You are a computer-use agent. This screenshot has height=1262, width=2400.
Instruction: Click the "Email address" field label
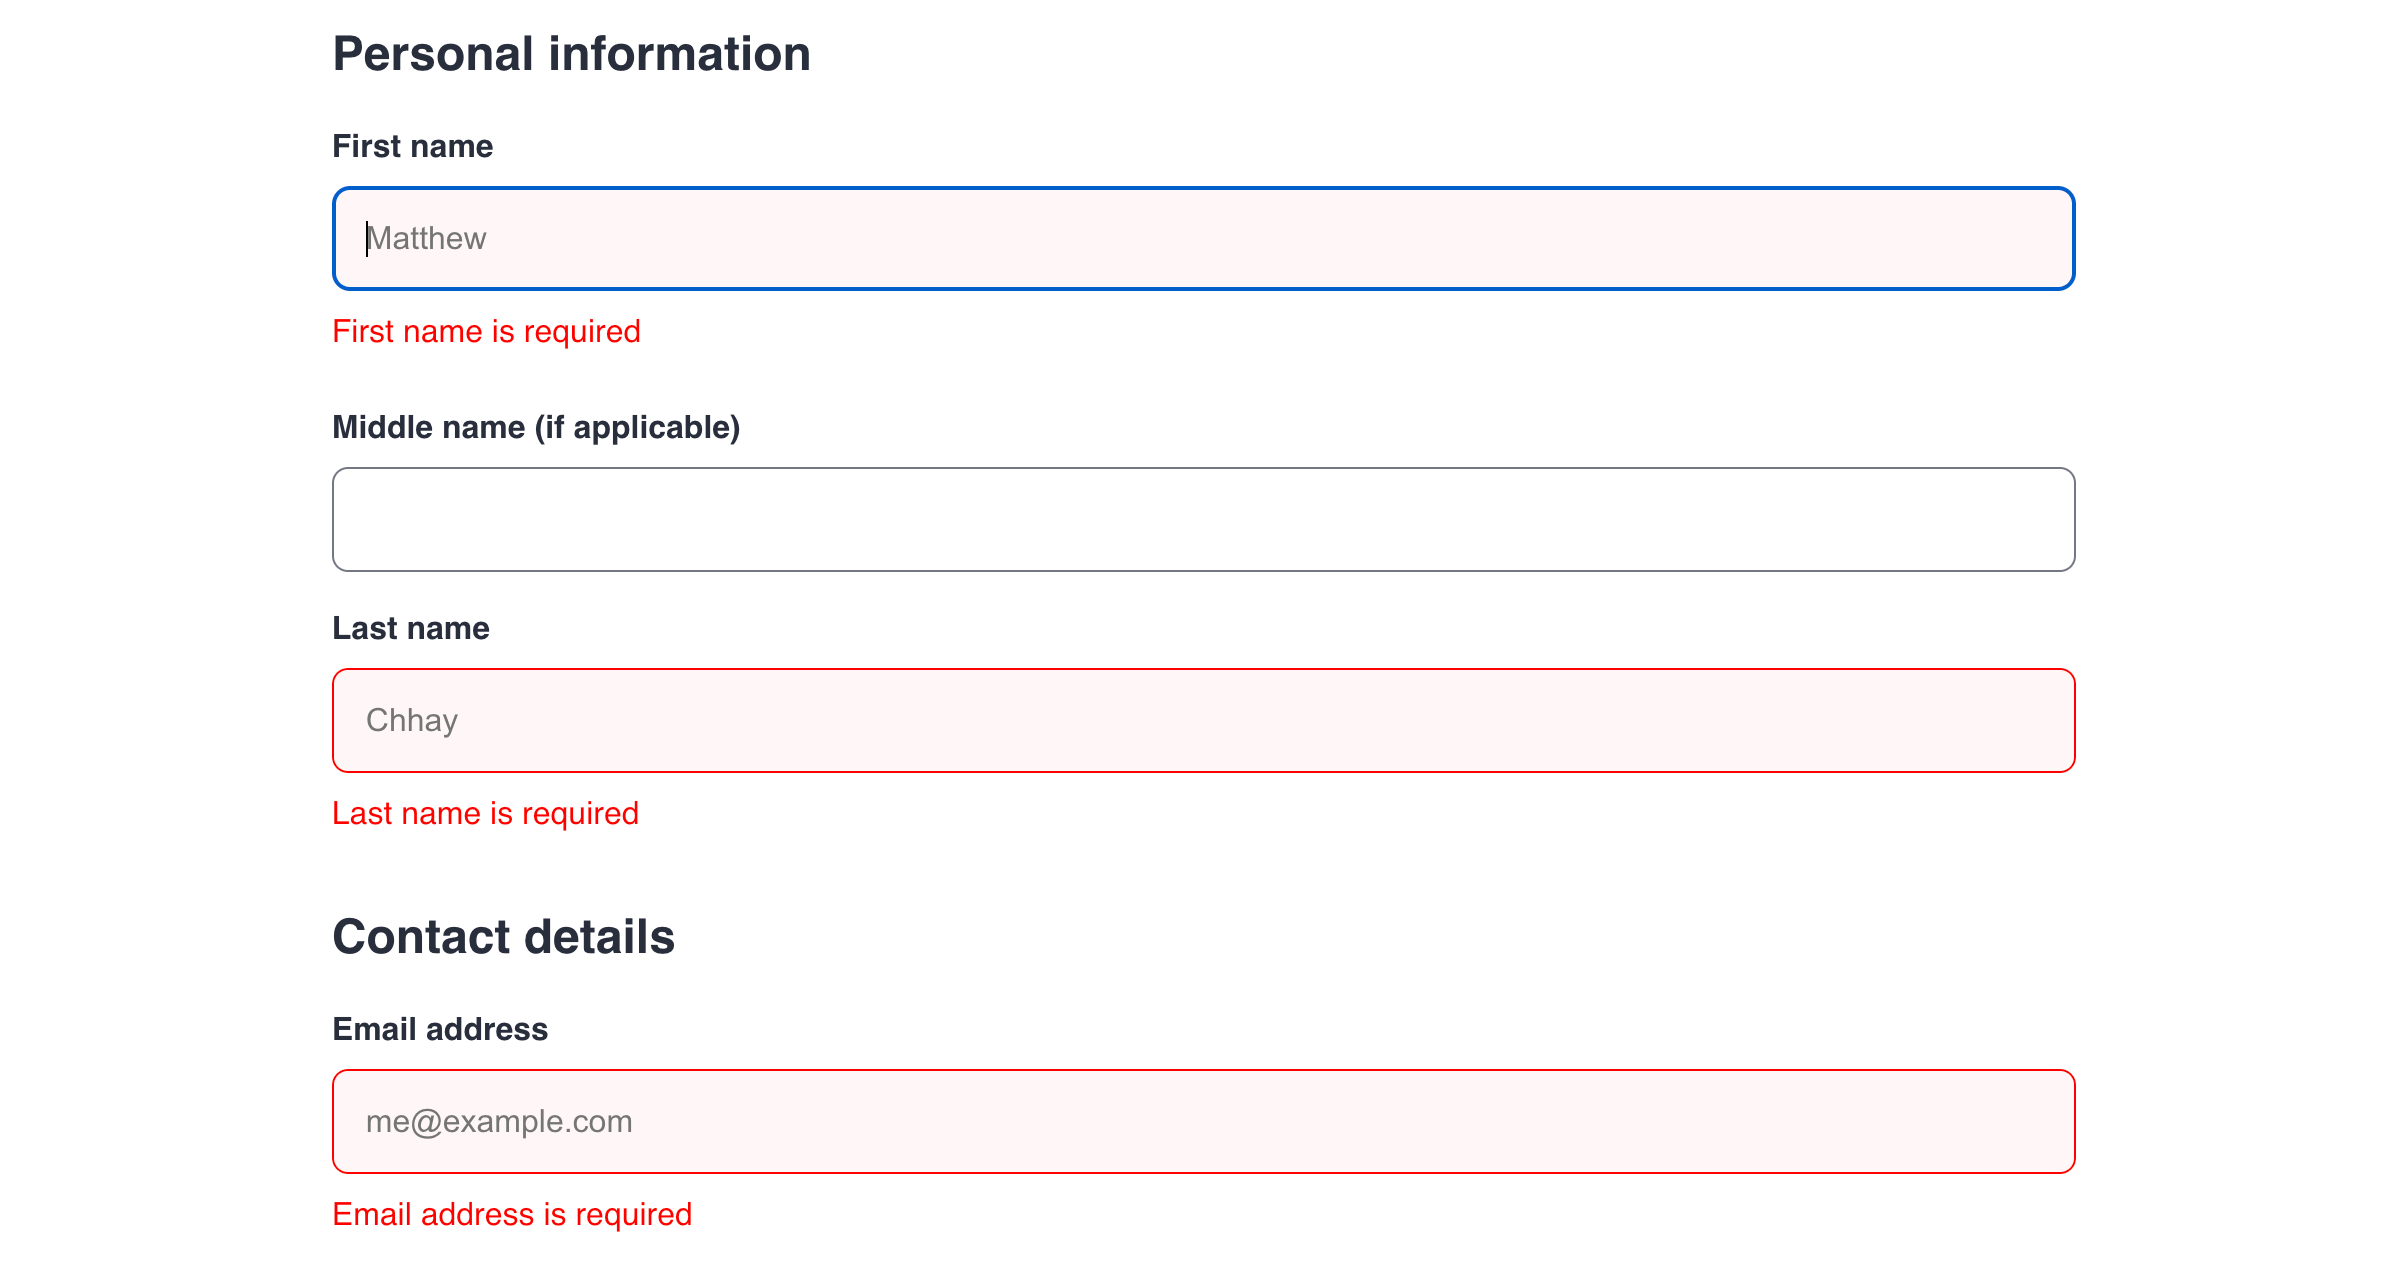(x=440, y=1029)
